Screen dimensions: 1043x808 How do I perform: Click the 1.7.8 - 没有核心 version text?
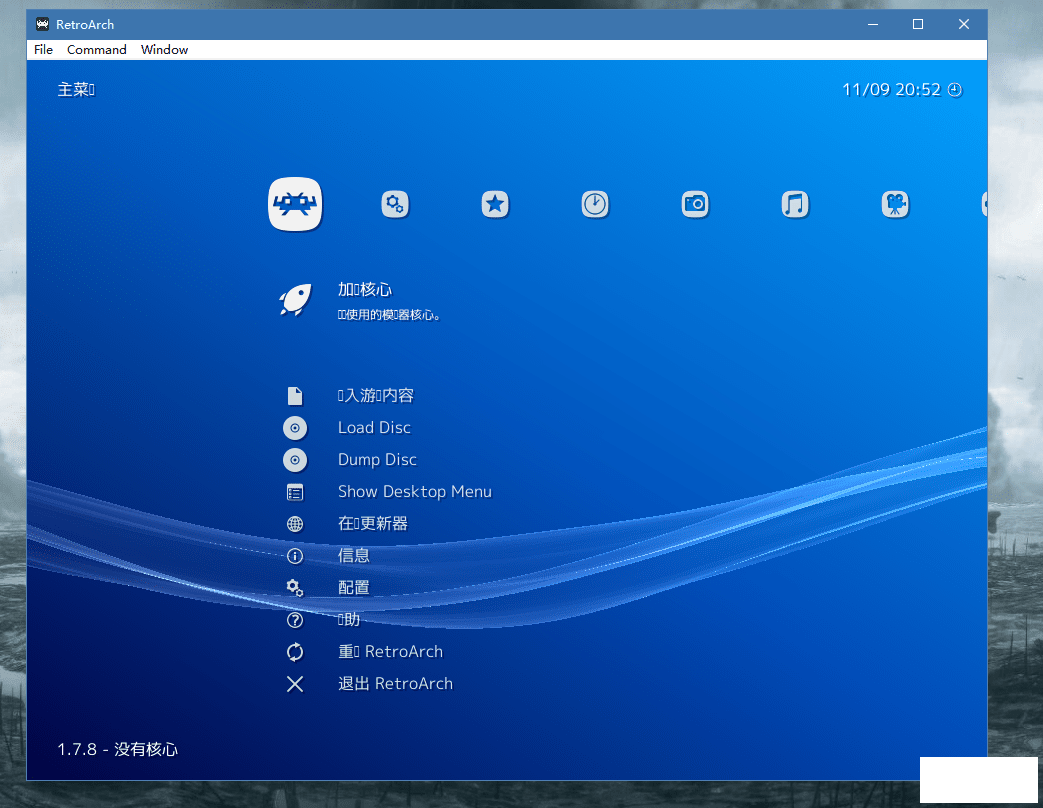click(118, 749)
